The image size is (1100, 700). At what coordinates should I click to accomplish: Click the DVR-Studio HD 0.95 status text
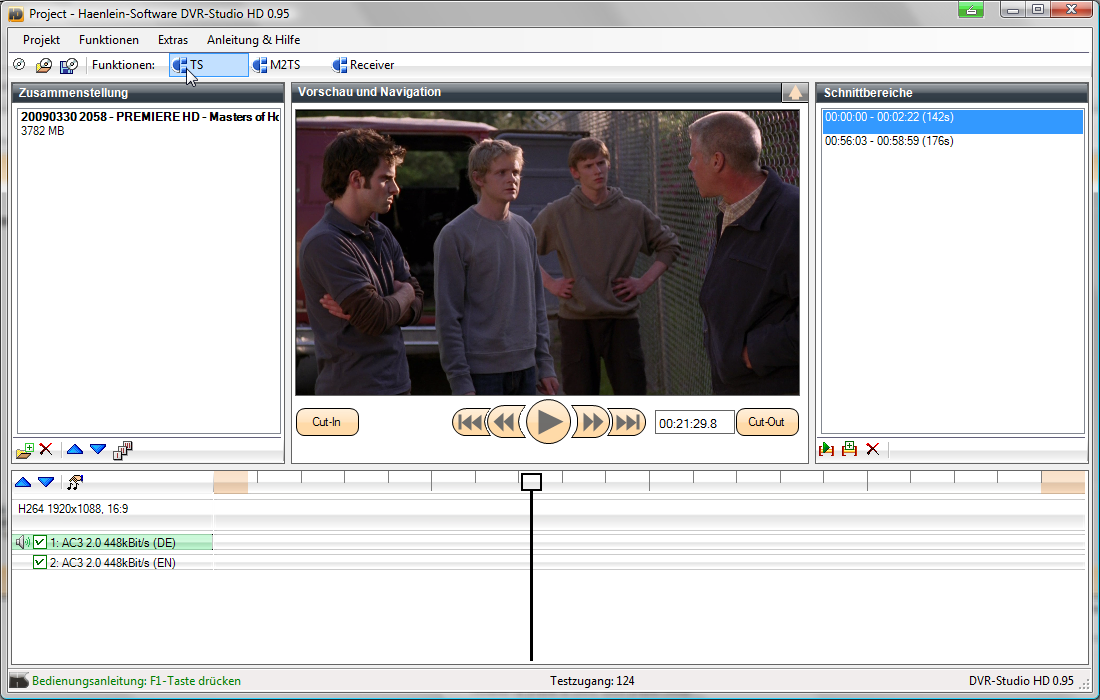pyautogui.click(x=1021, y=681)
